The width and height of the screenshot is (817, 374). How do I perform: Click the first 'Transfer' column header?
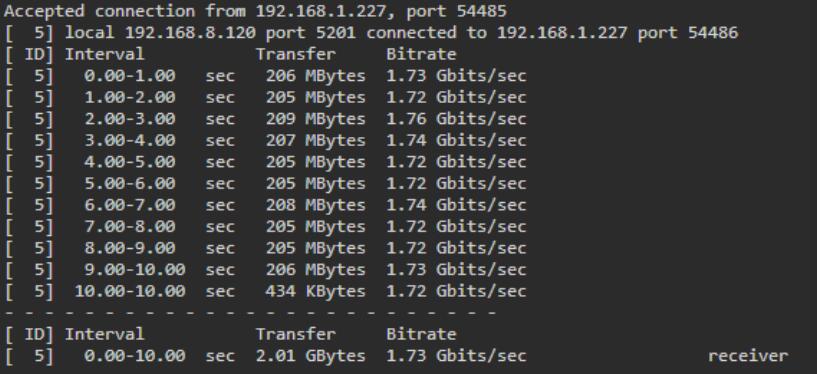295,54
